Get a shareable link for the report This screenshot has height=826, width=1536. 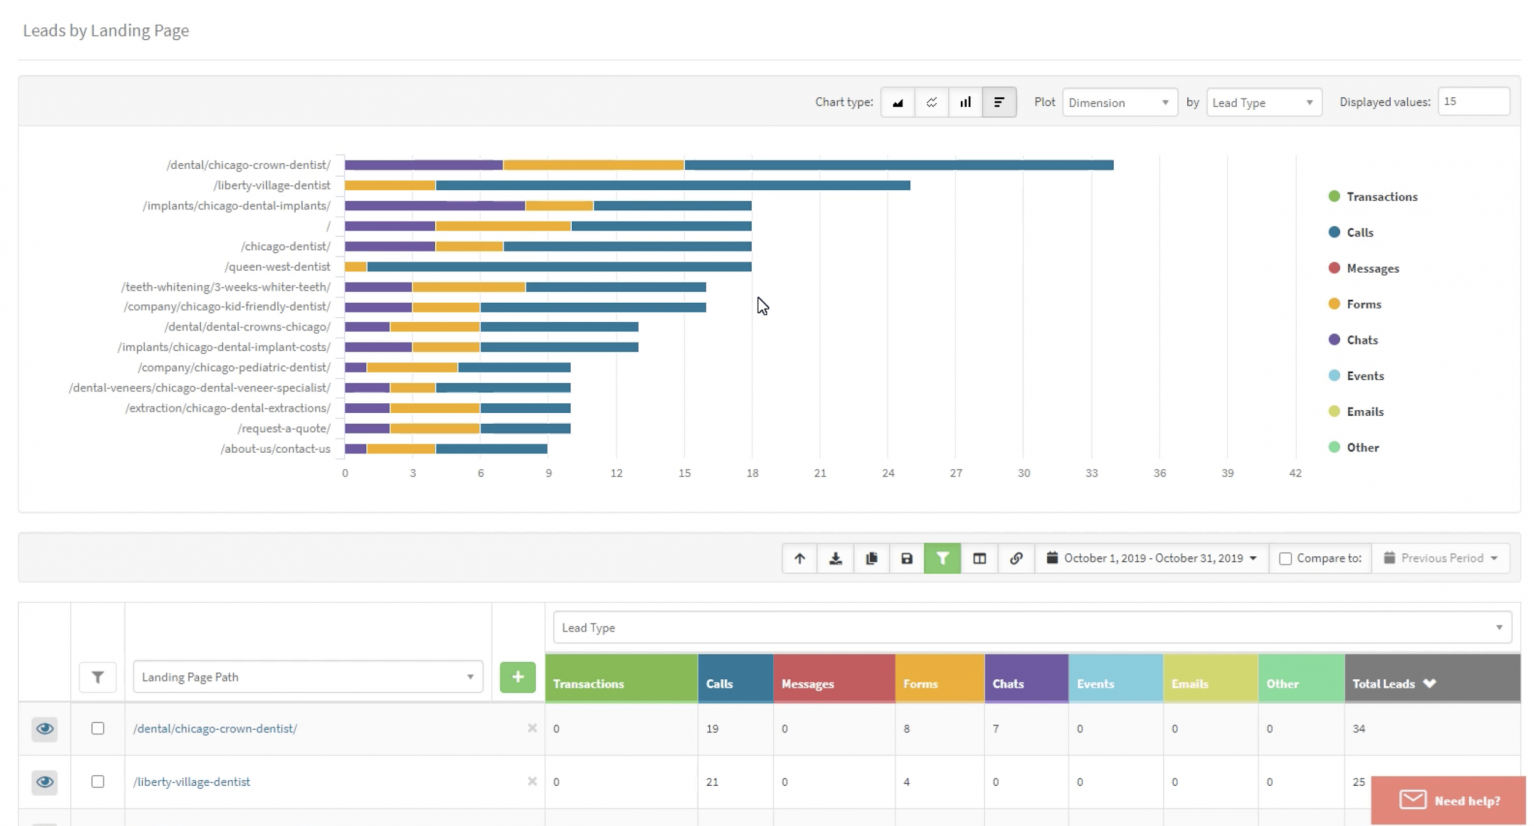(1016, 558)
